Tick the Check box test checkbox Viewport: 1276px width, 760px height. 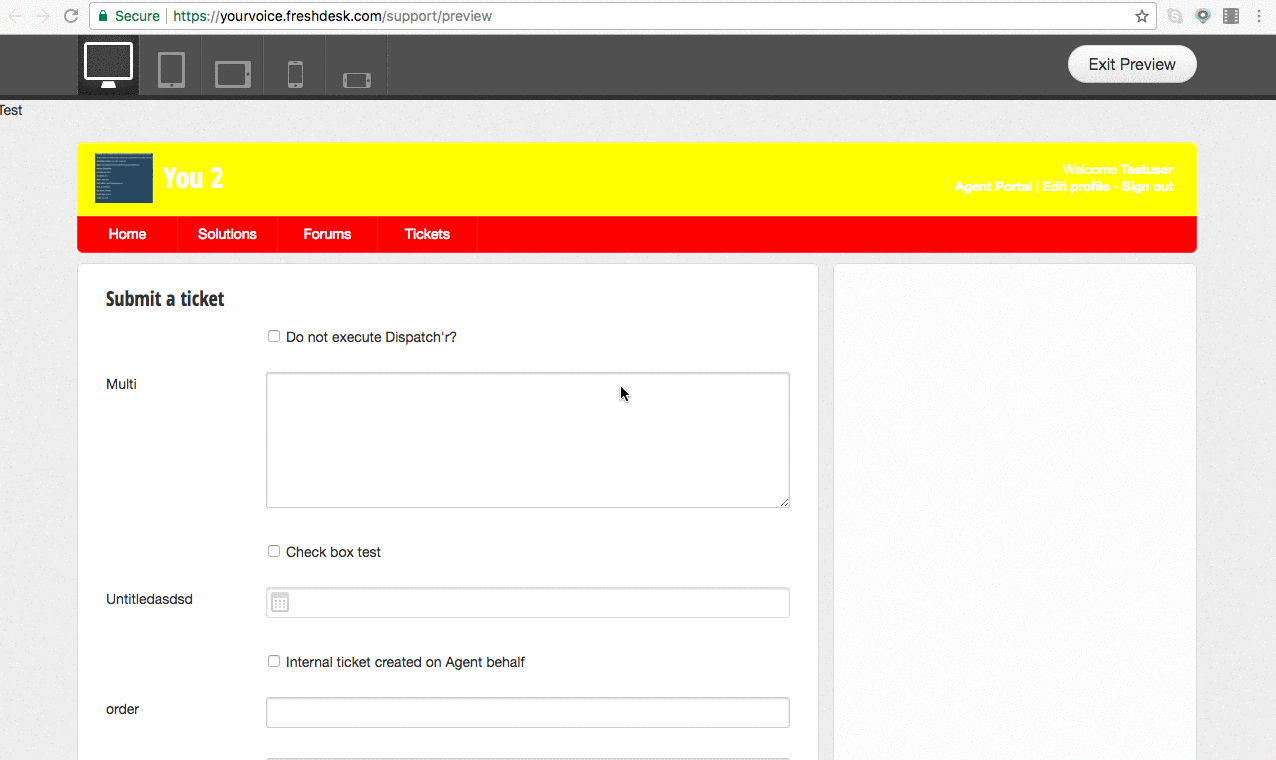(x=274, y=551)
